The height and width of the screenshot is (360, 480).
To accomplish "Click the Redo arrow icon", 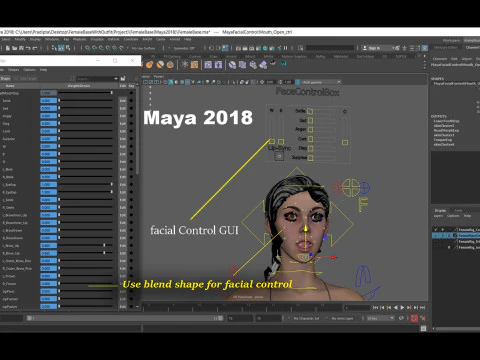I will 34,48.
